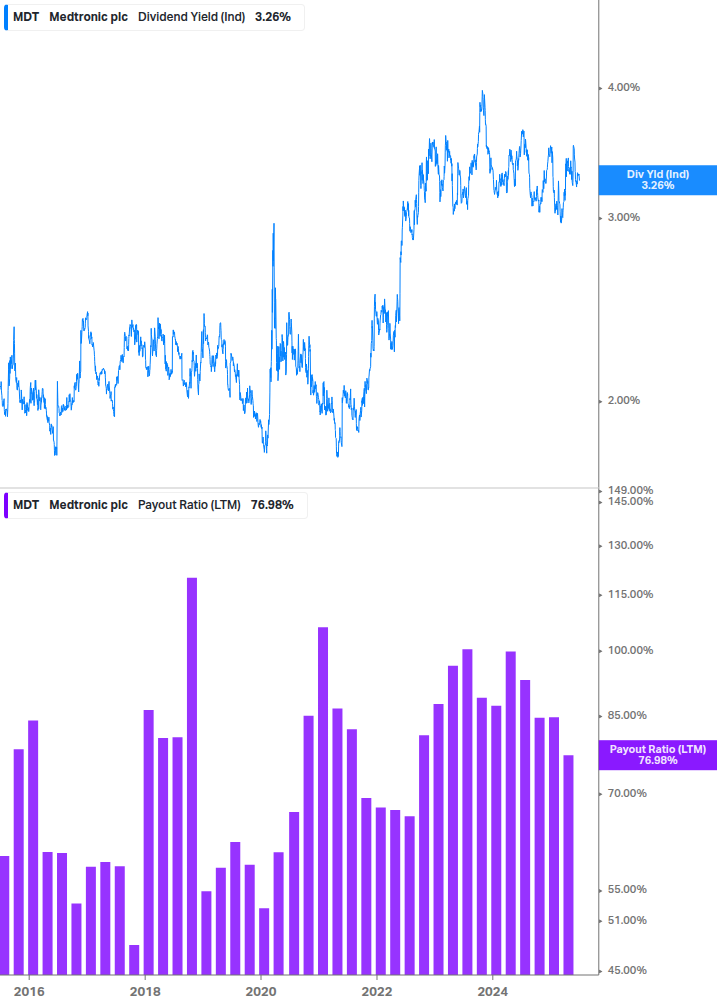Click 'Medtronic plc' in the Dividend Yield legend
The height and width of the screenshot is (1005, 717).
point(88,17)
